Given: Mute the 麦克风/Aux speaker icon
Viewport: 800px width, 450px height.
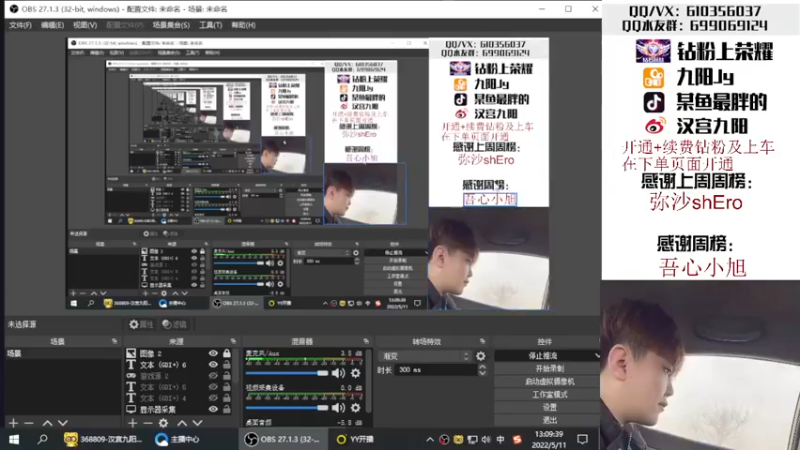Looking at the screenshot, I should pos(338,373).
